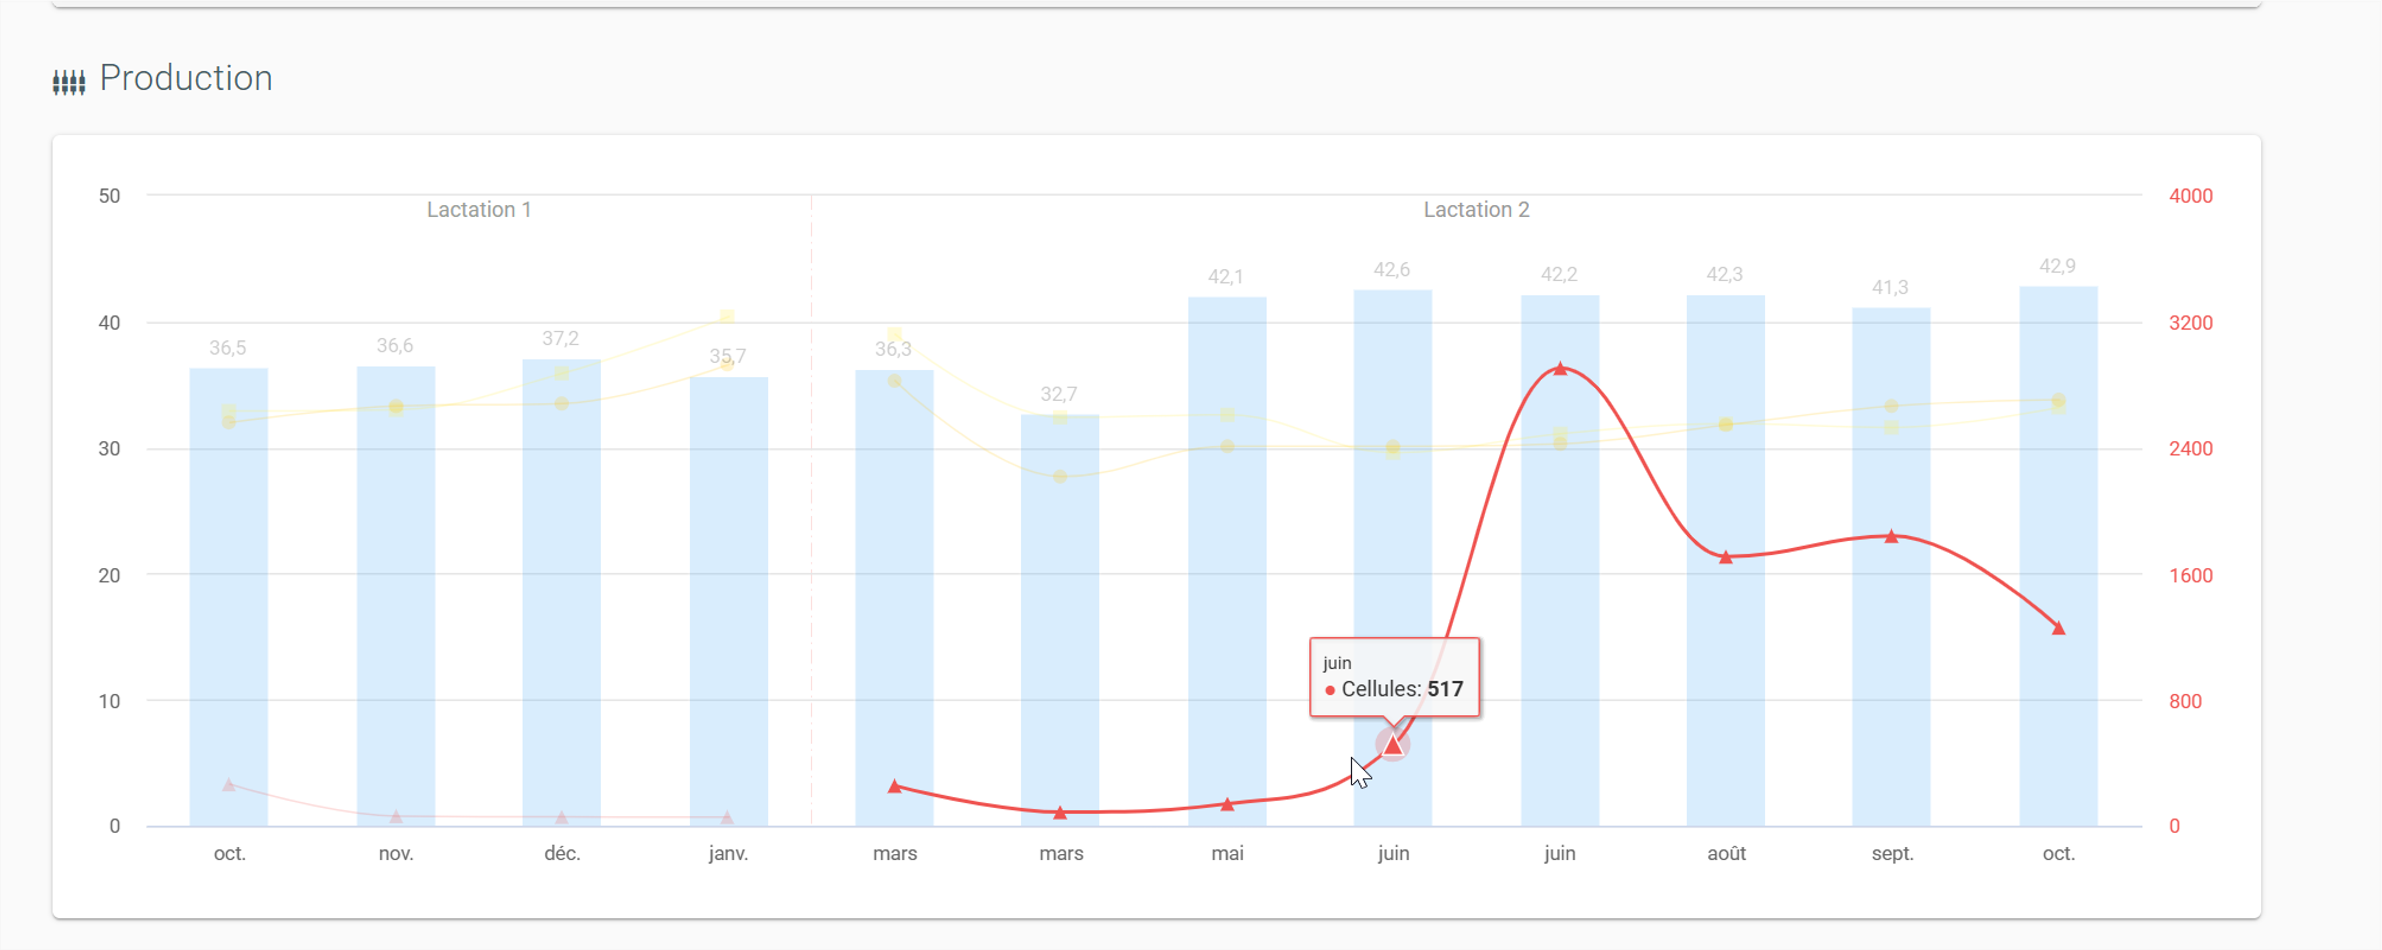Click the highlighted Cellules triangle marker under the tooltip
This screenshot has height=950, width=2382.
[x=1393, y=744]
